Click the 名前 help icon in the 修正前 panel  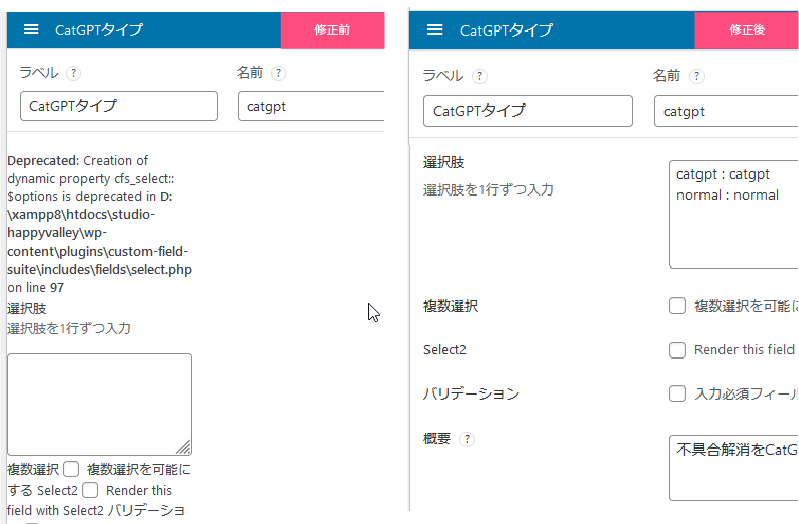pos(278,73)
